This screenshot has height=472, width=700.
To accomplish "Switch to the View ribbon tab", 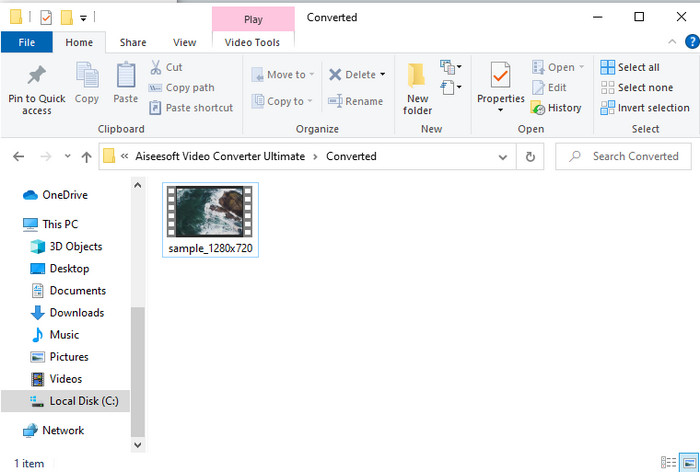I will click(184, 42).
